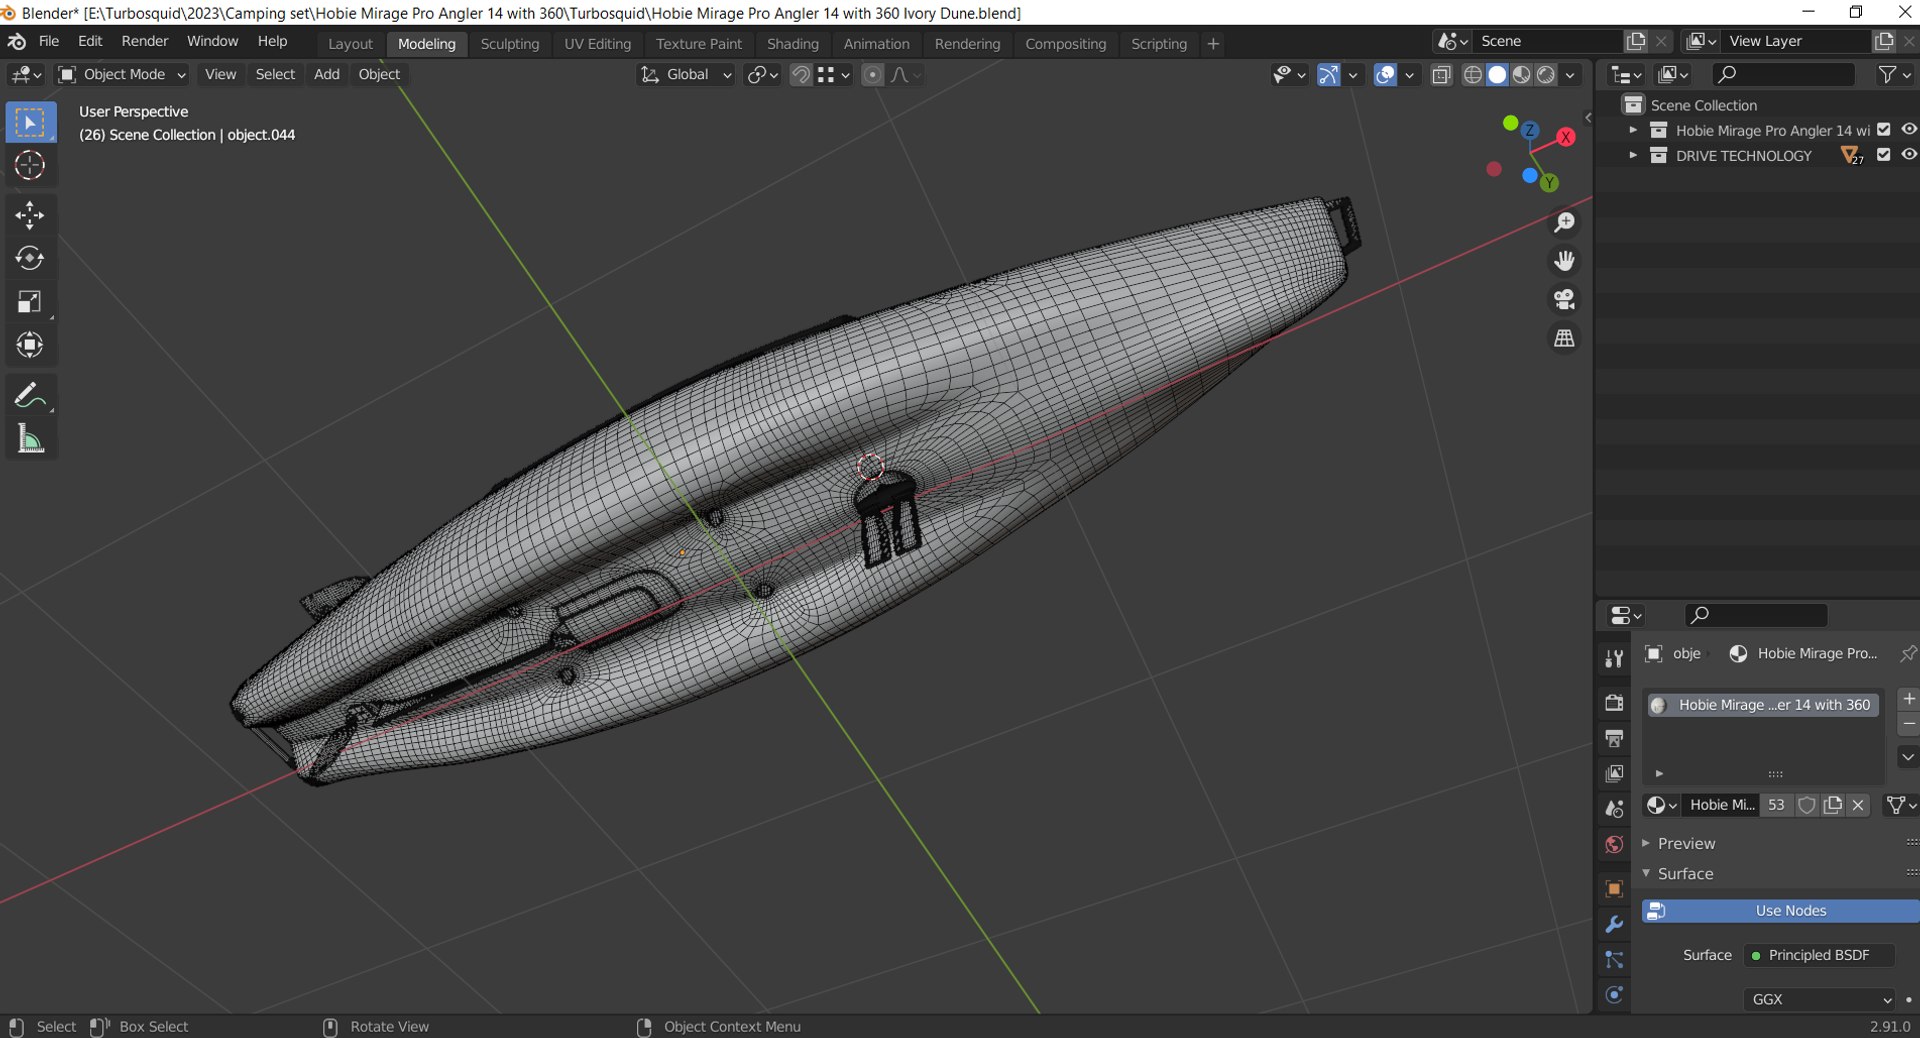Toggle proportional editing
Screen dimensions: 1920x1038
872,75
